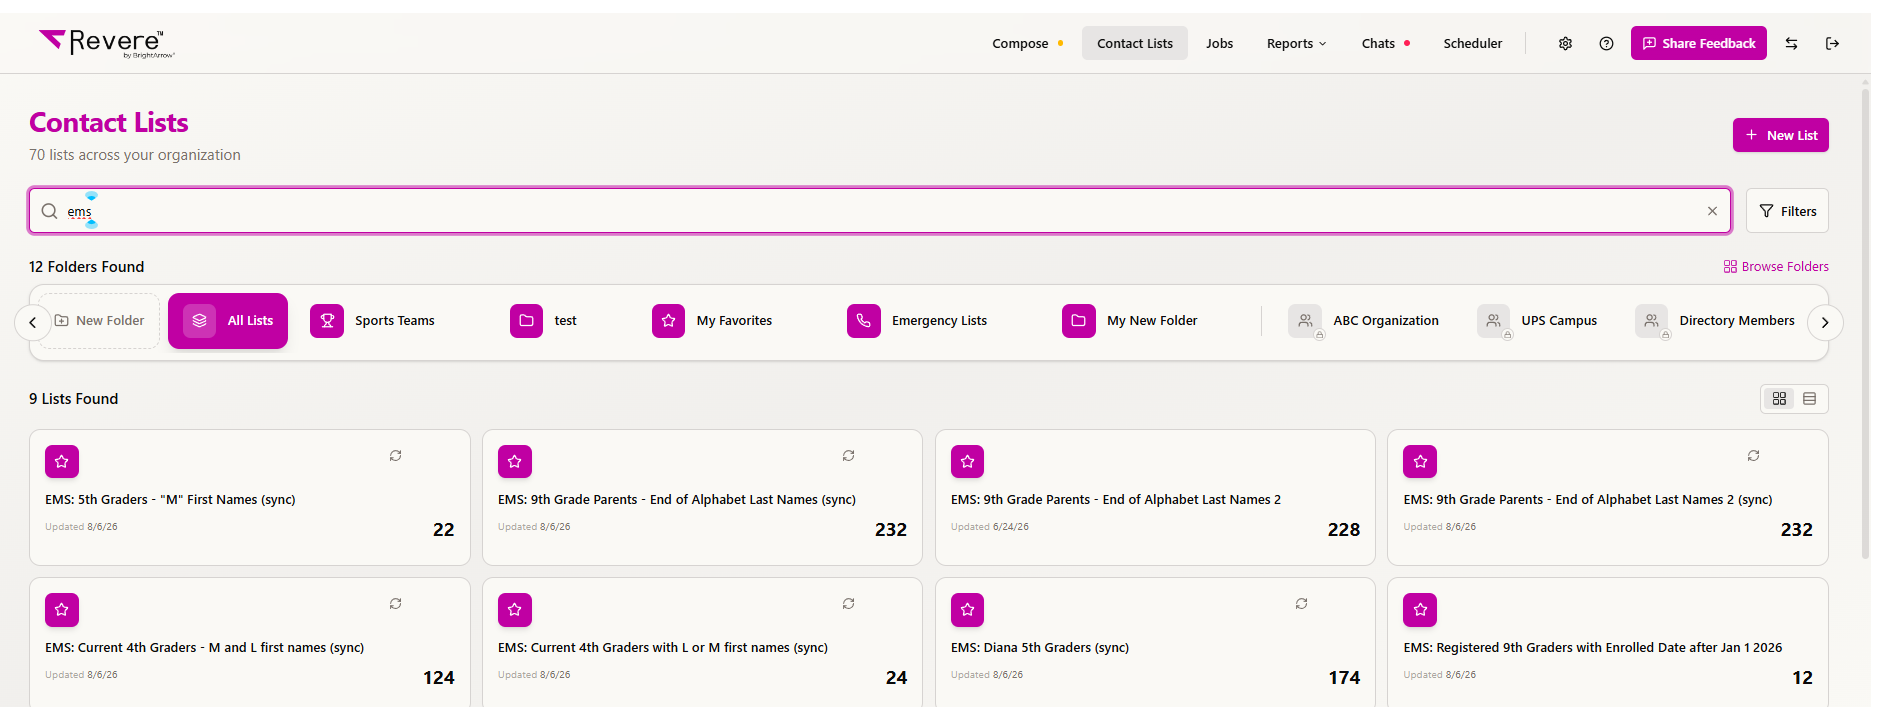Image resolution: width=1880 pixels, height=707 pixels.
Task: Select the test folder
Action: [544, 321]
